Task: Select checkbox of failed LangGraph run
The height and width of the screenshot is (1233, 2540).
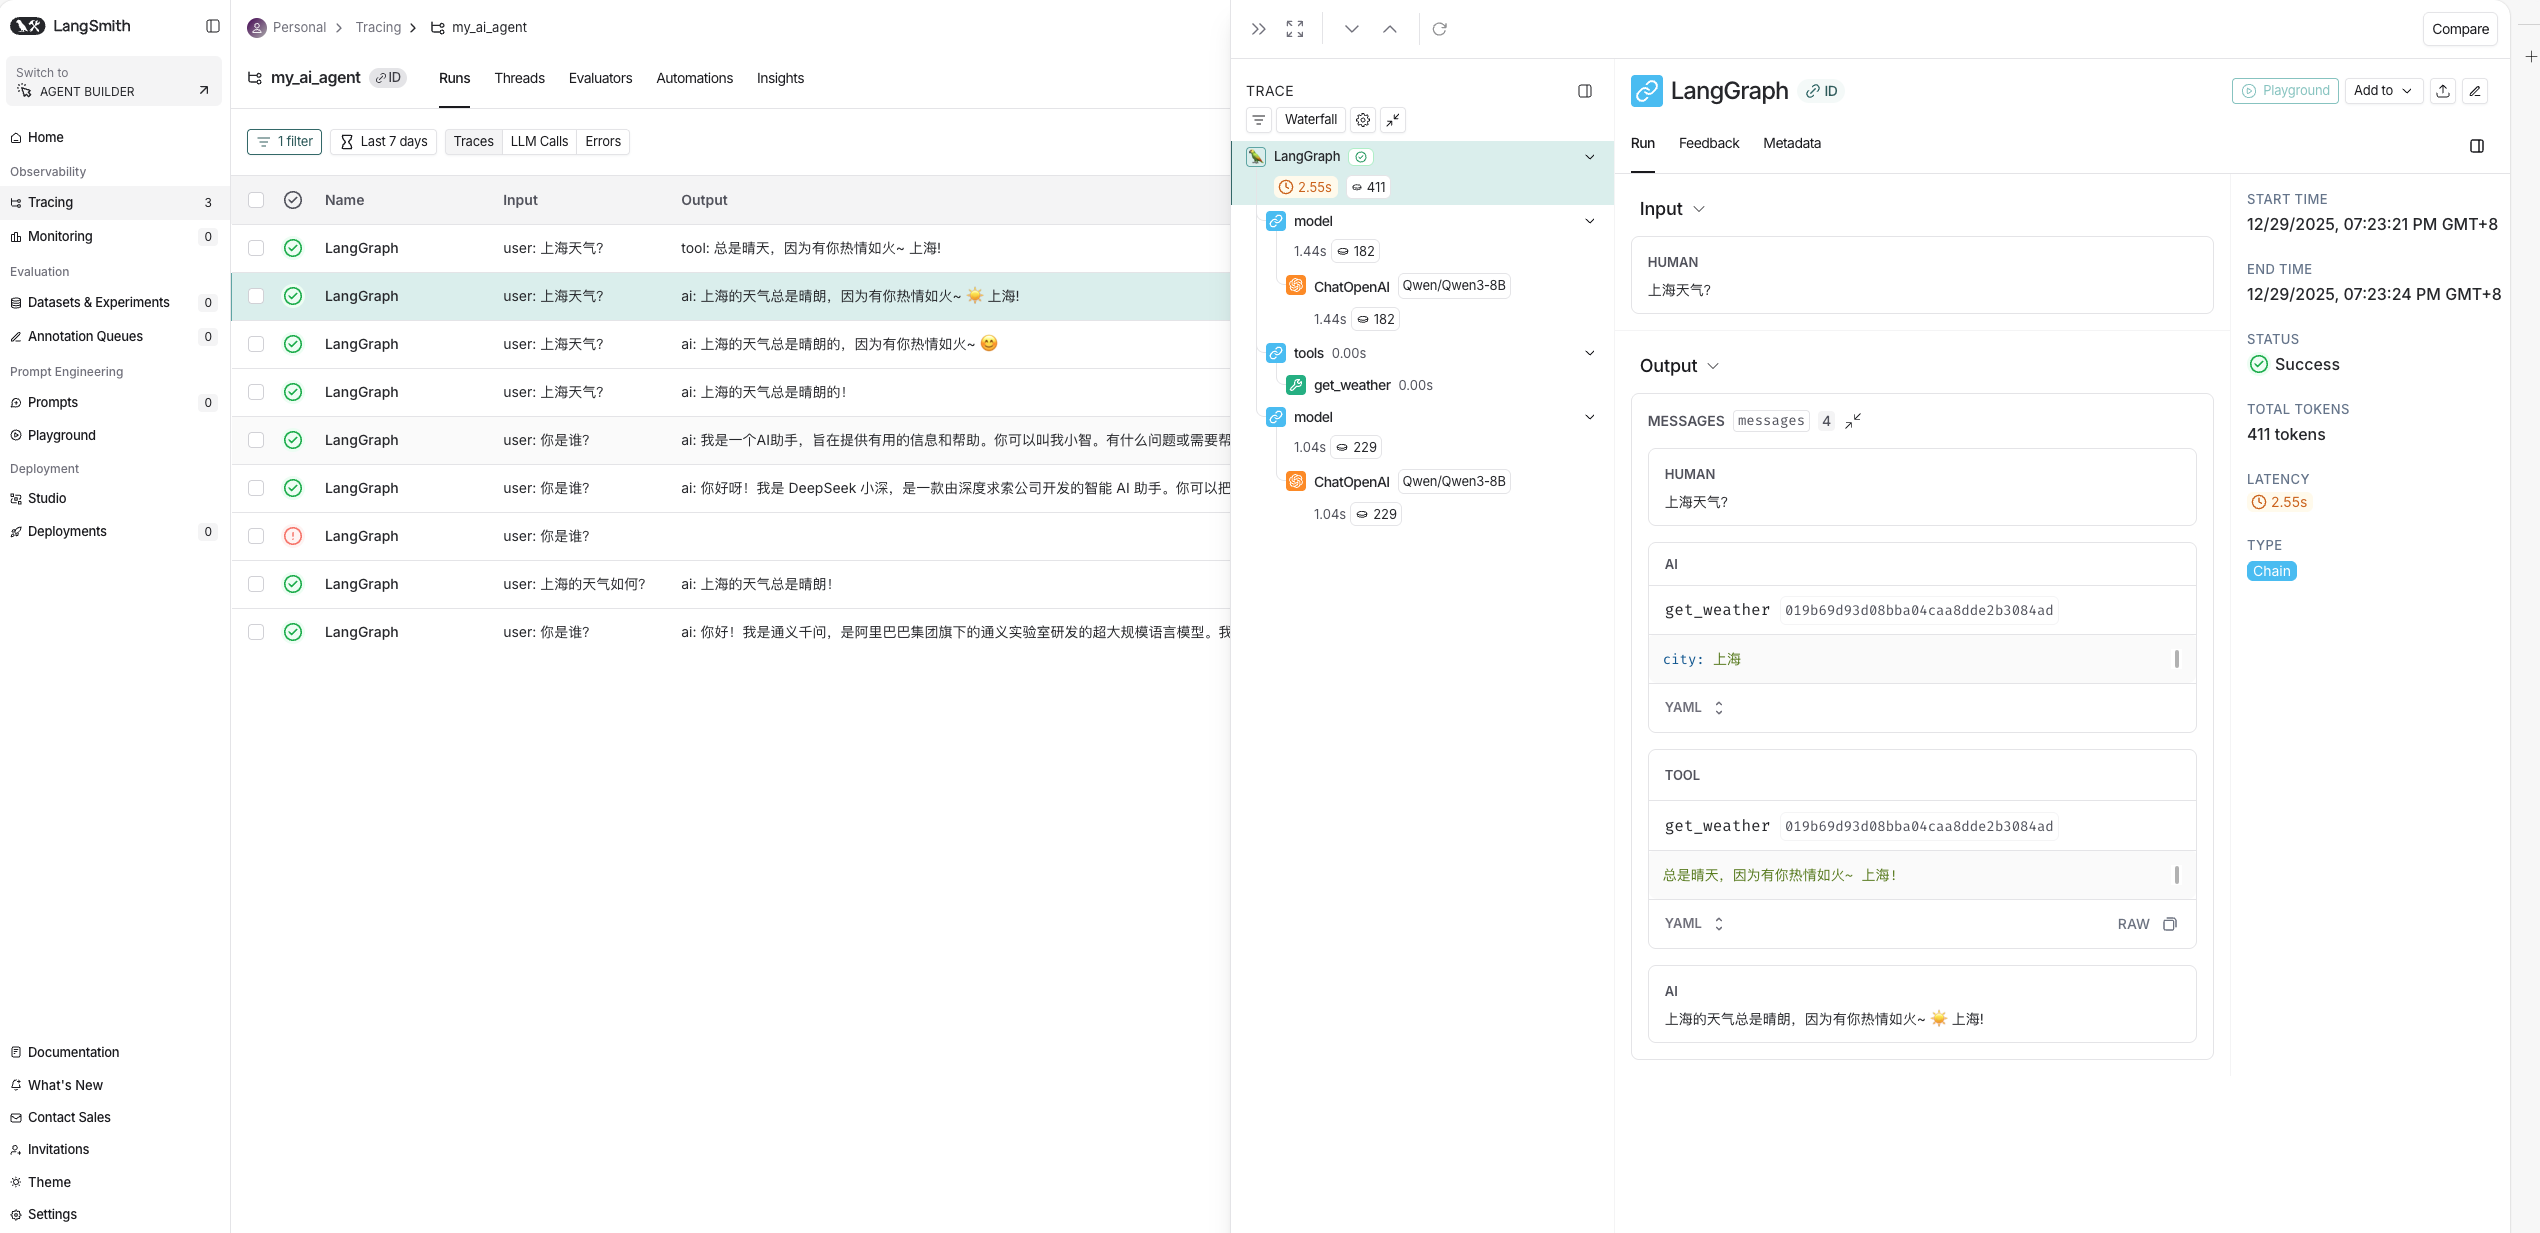Action: click(x=256, y=536)
